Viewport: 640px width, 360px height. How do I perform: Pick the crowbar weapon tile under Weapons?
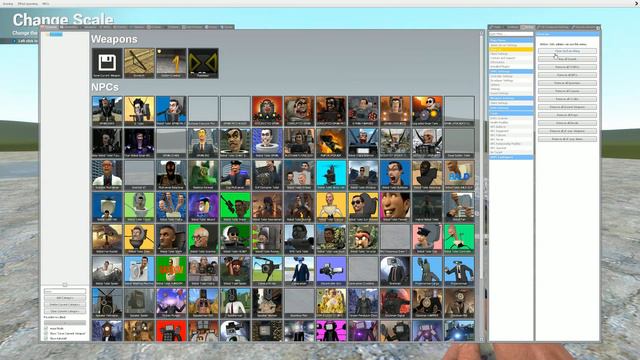(139, 63)
